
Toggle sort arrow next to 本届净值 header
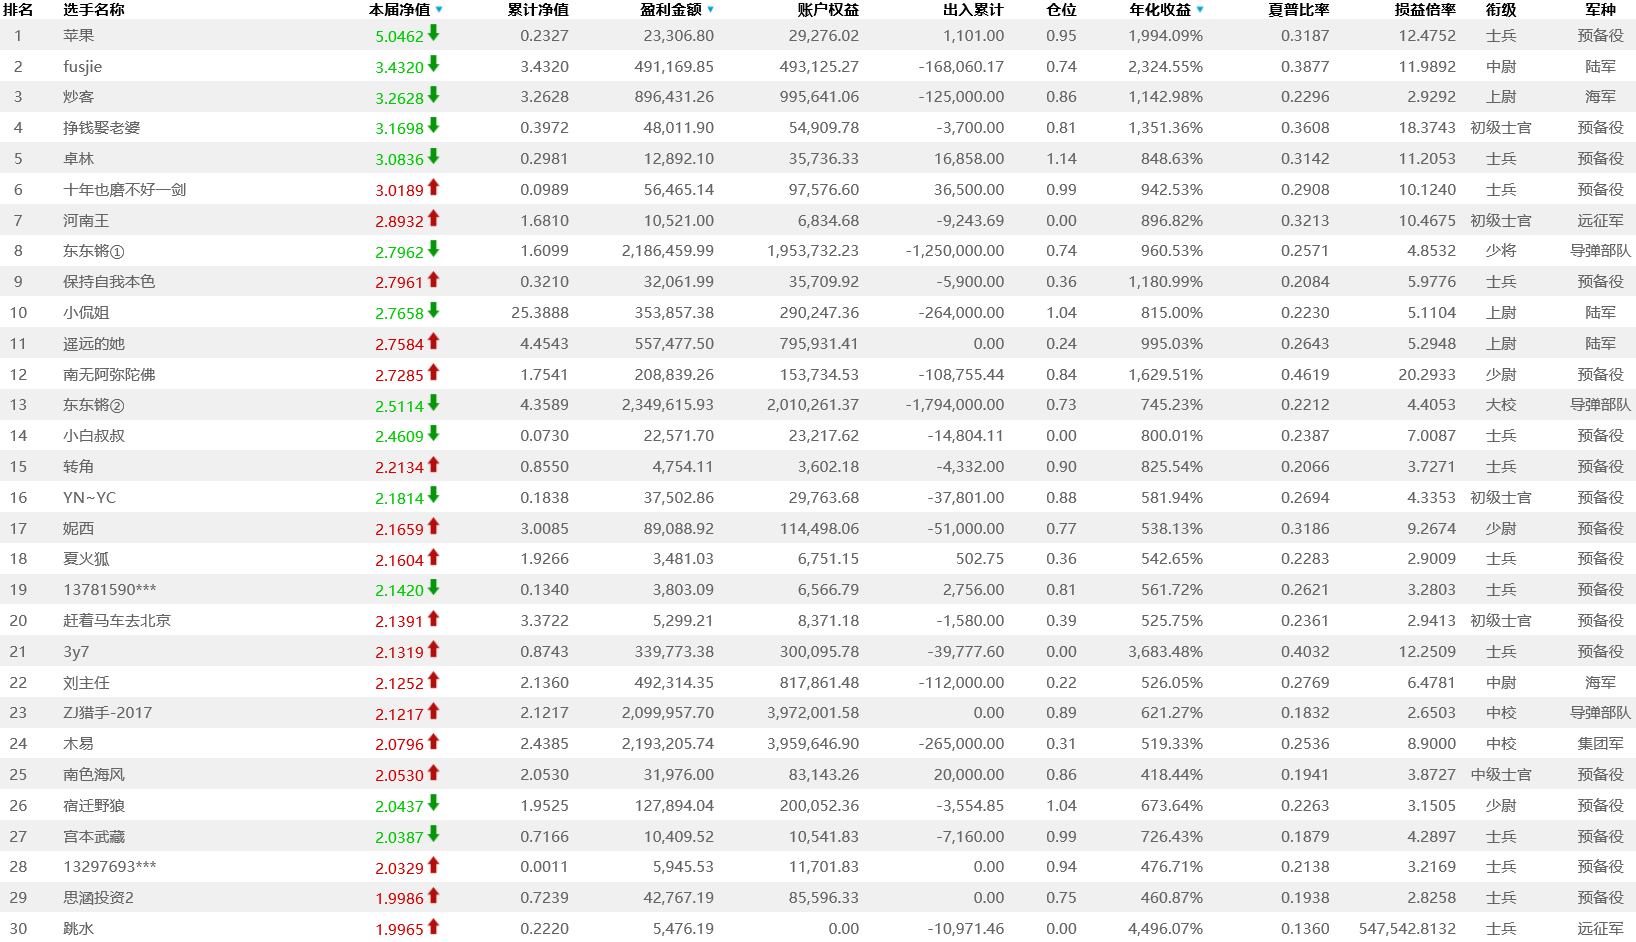coord(439,10)
